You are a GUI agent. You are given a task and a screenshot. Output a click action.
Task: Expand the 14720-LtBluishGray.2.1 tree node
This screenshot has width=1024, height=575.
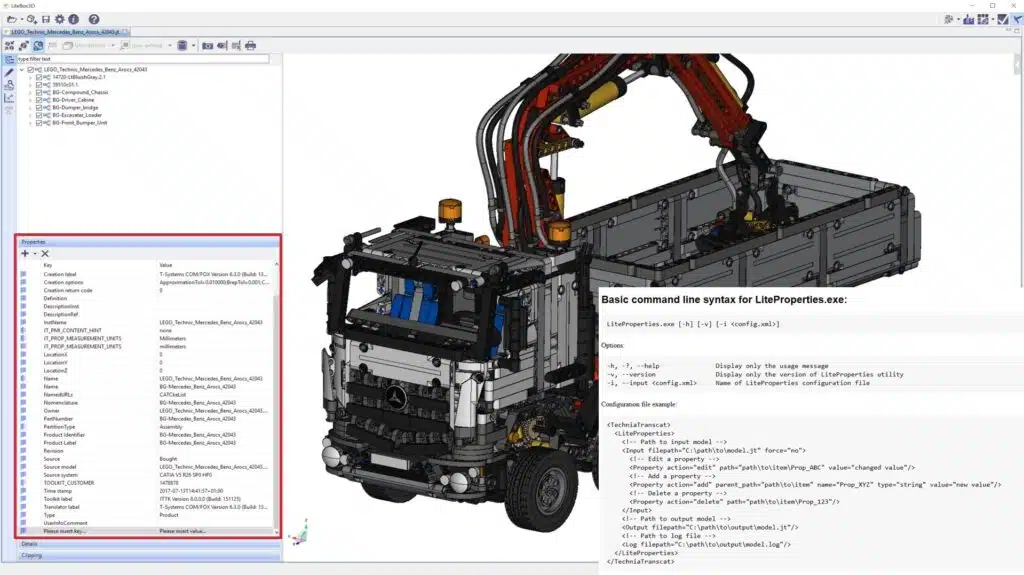click(30, 77)
